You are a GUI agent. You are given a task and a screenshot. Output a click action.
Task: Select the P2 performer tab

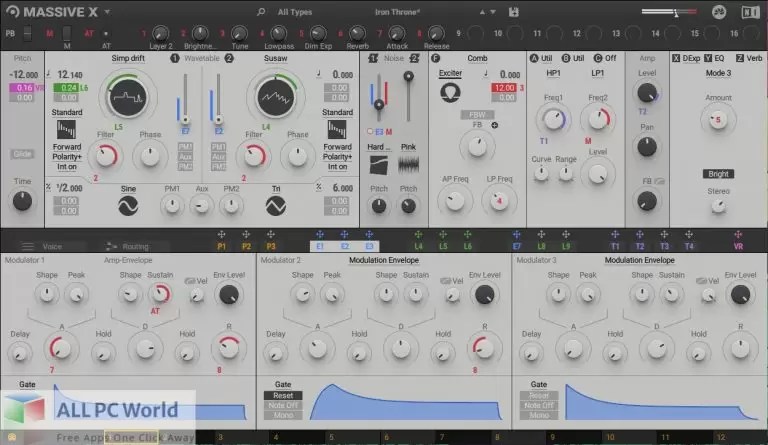coord(246,246)
